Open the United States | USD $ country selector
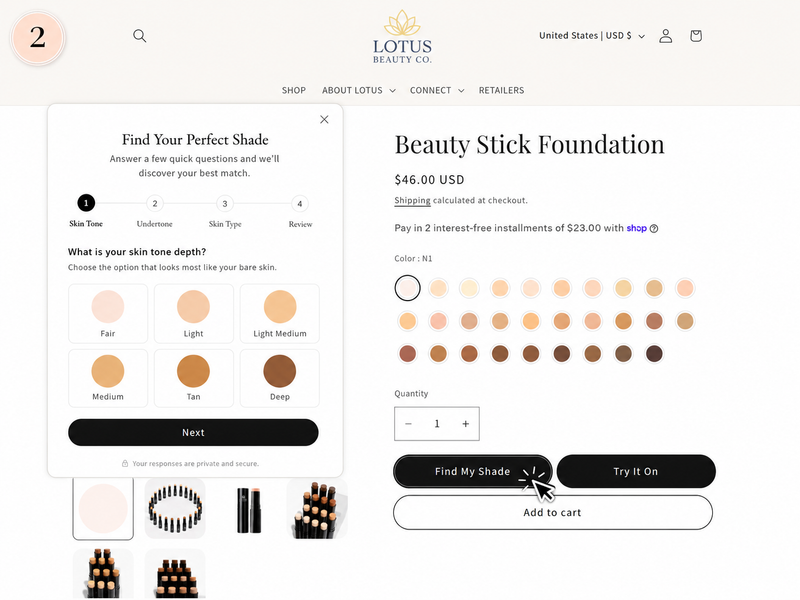 pyautogui.click(x=592, y=36)
